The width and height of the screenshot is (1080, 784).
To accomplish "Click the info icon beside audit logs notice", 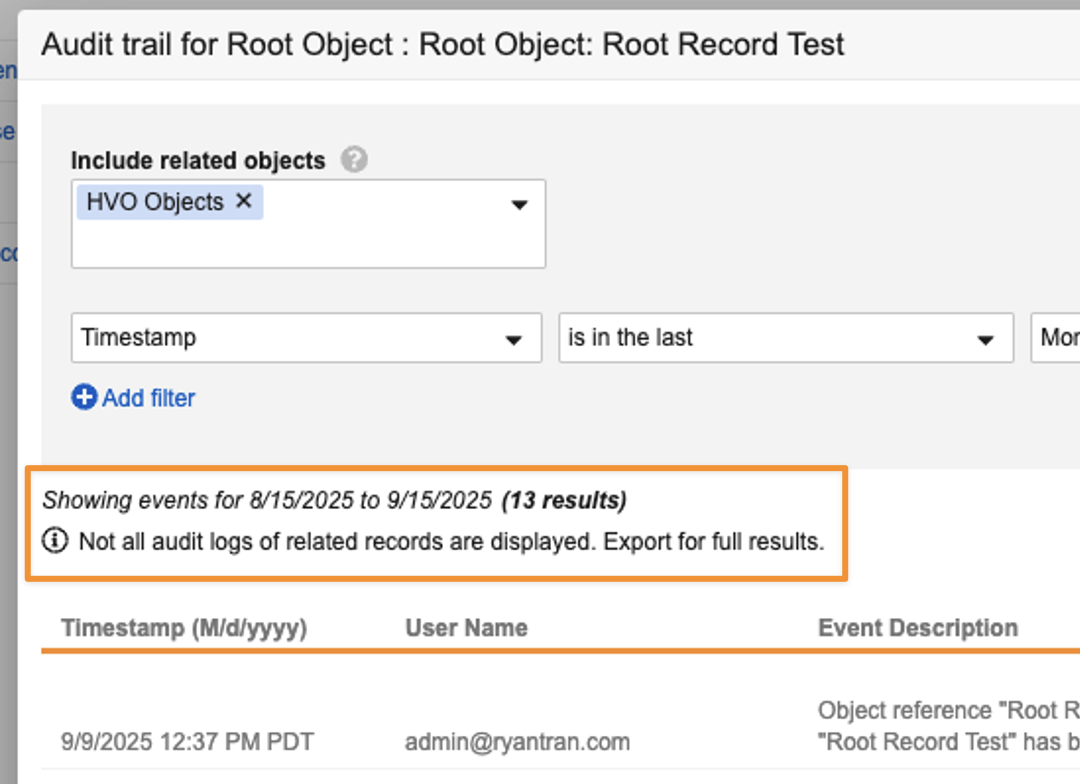I will click(55, 542).
